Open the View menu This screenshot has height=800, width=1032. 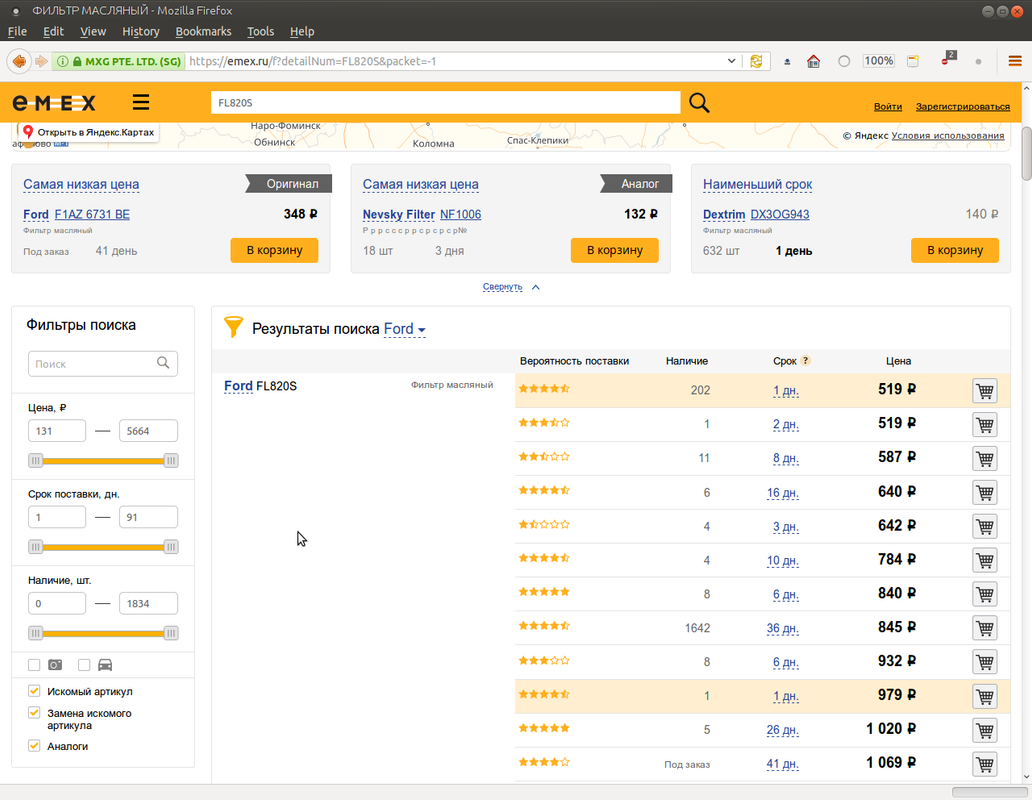[93, 32]
